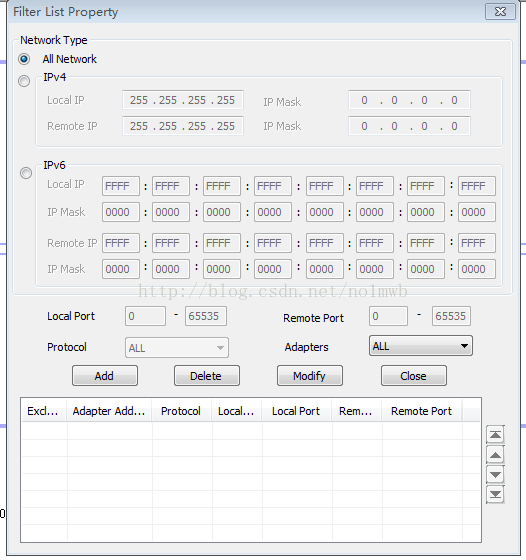Click last 0000 segment of IPv6 Remote IP Mask
Image resolution: width=526 pixels, height=560 pixels.
click(477, 269)
